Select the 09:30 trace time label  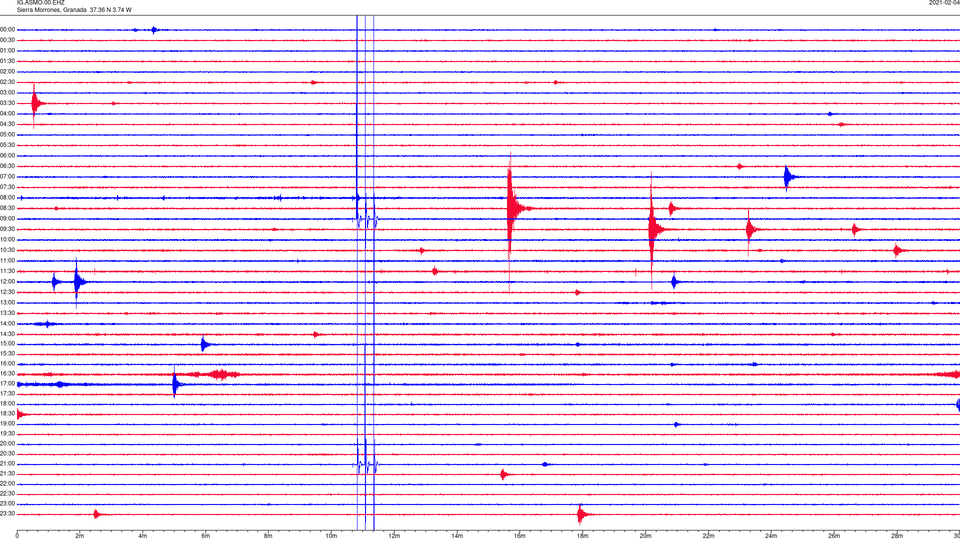(x=7, y=229)
